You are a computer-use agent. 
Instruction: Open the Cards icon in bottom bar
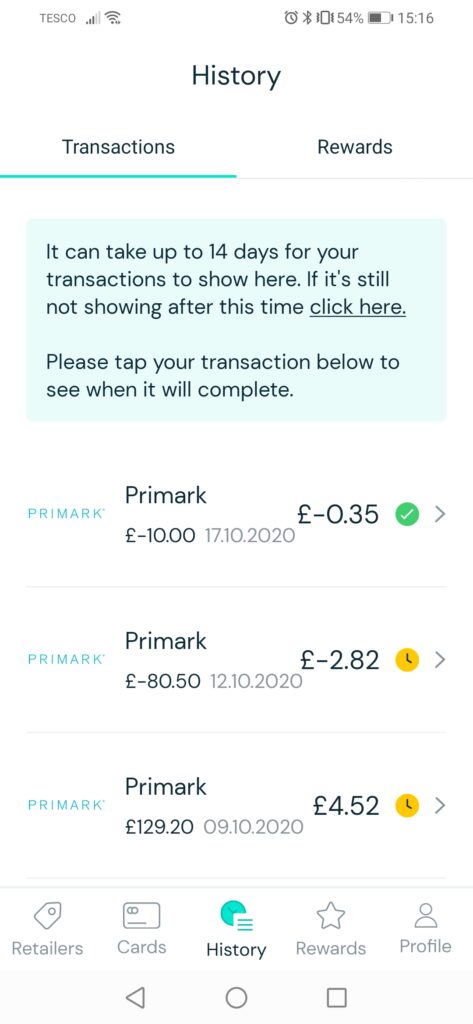pos(141,915)
